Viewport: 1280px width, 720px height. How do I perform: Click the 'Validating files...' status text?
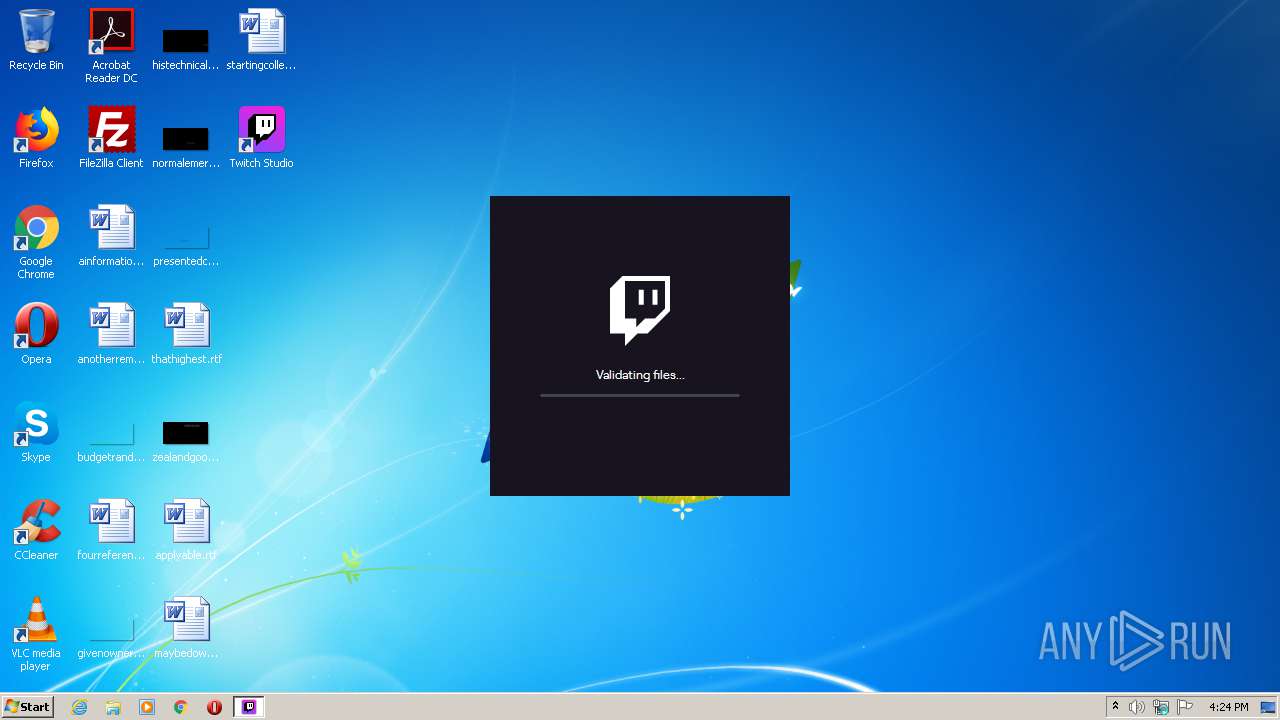pyautogui.click(x=640, y=375)
